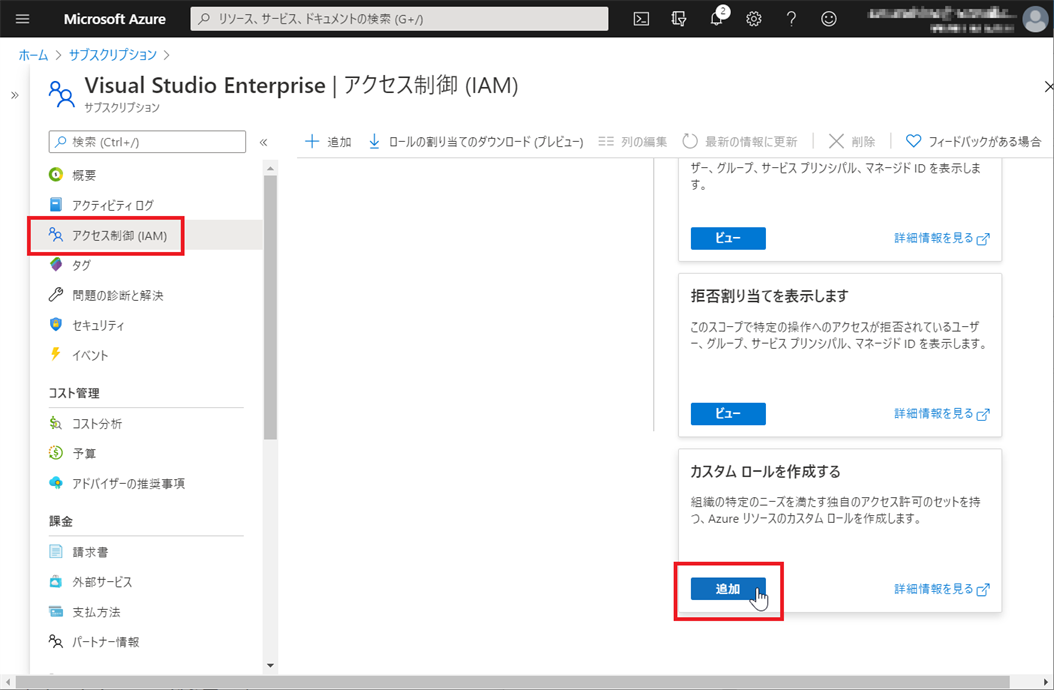Click the 追加 plus toolbar command
Image resolution: width=1054 pixels, height=690 pixels.
[x=328, y=141]
